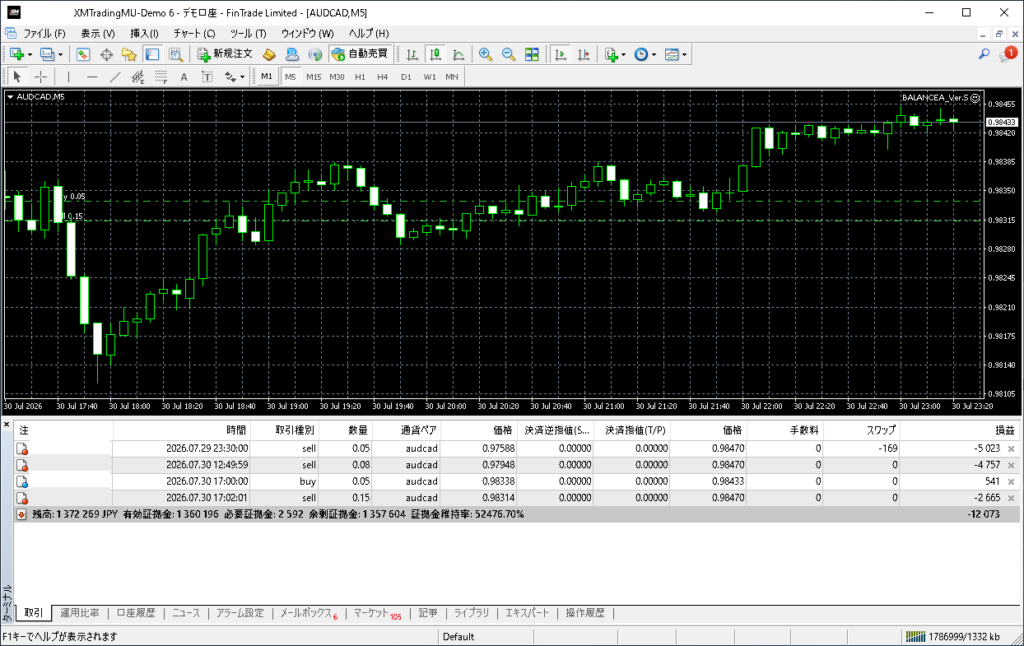Open the Strategy Tester icon
This screenshot has width=1024, height=646.
tap(175, 54)
